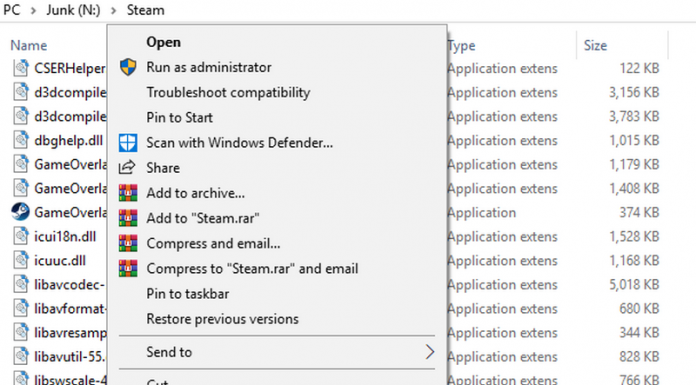Click file icon of the 1,179 KB GameOverlay file

pos(21,164)
